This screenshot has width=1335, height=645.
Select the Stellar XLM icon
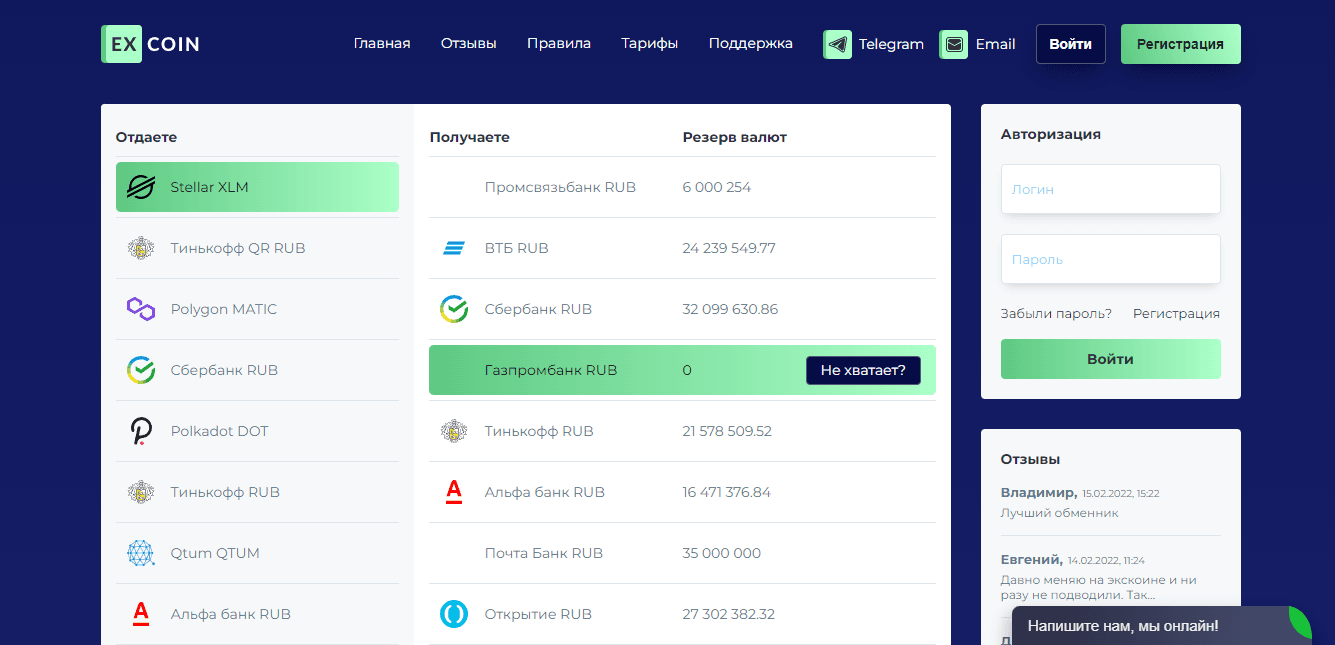[x=141, y=187]
